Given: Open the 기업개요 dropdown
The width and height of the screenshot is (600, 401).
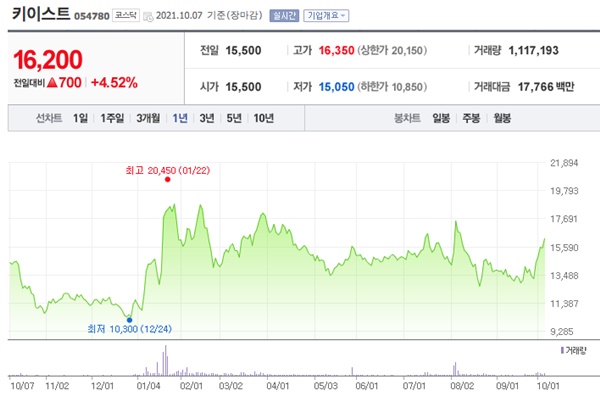Looking at the screenshot, I should (326, 16).
